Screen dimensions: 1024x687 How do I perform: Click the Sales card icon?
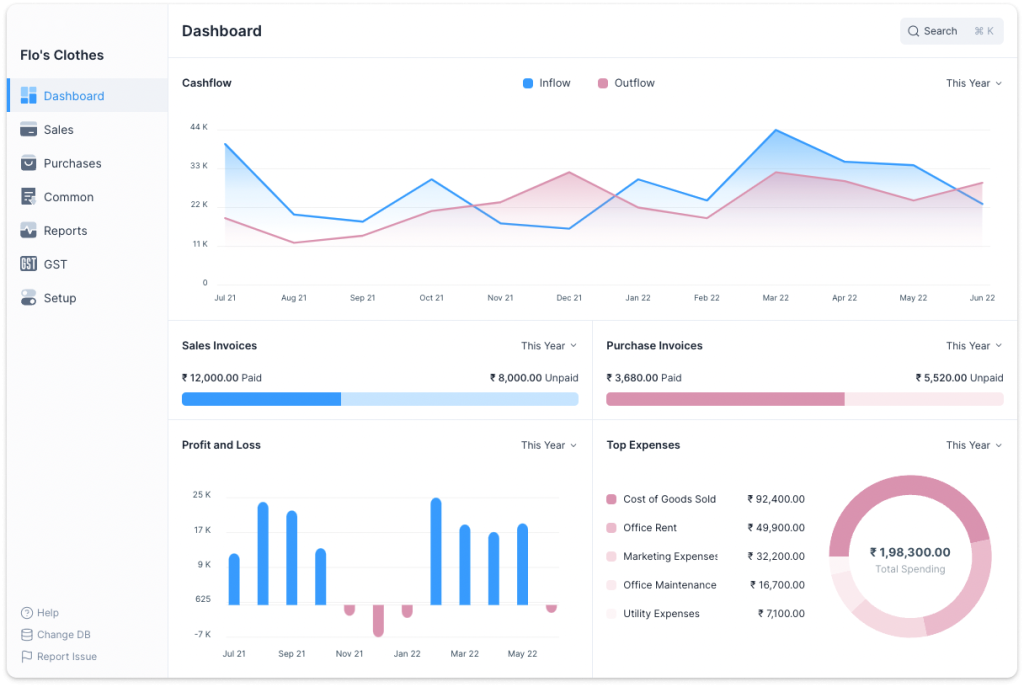pos(28,130)
